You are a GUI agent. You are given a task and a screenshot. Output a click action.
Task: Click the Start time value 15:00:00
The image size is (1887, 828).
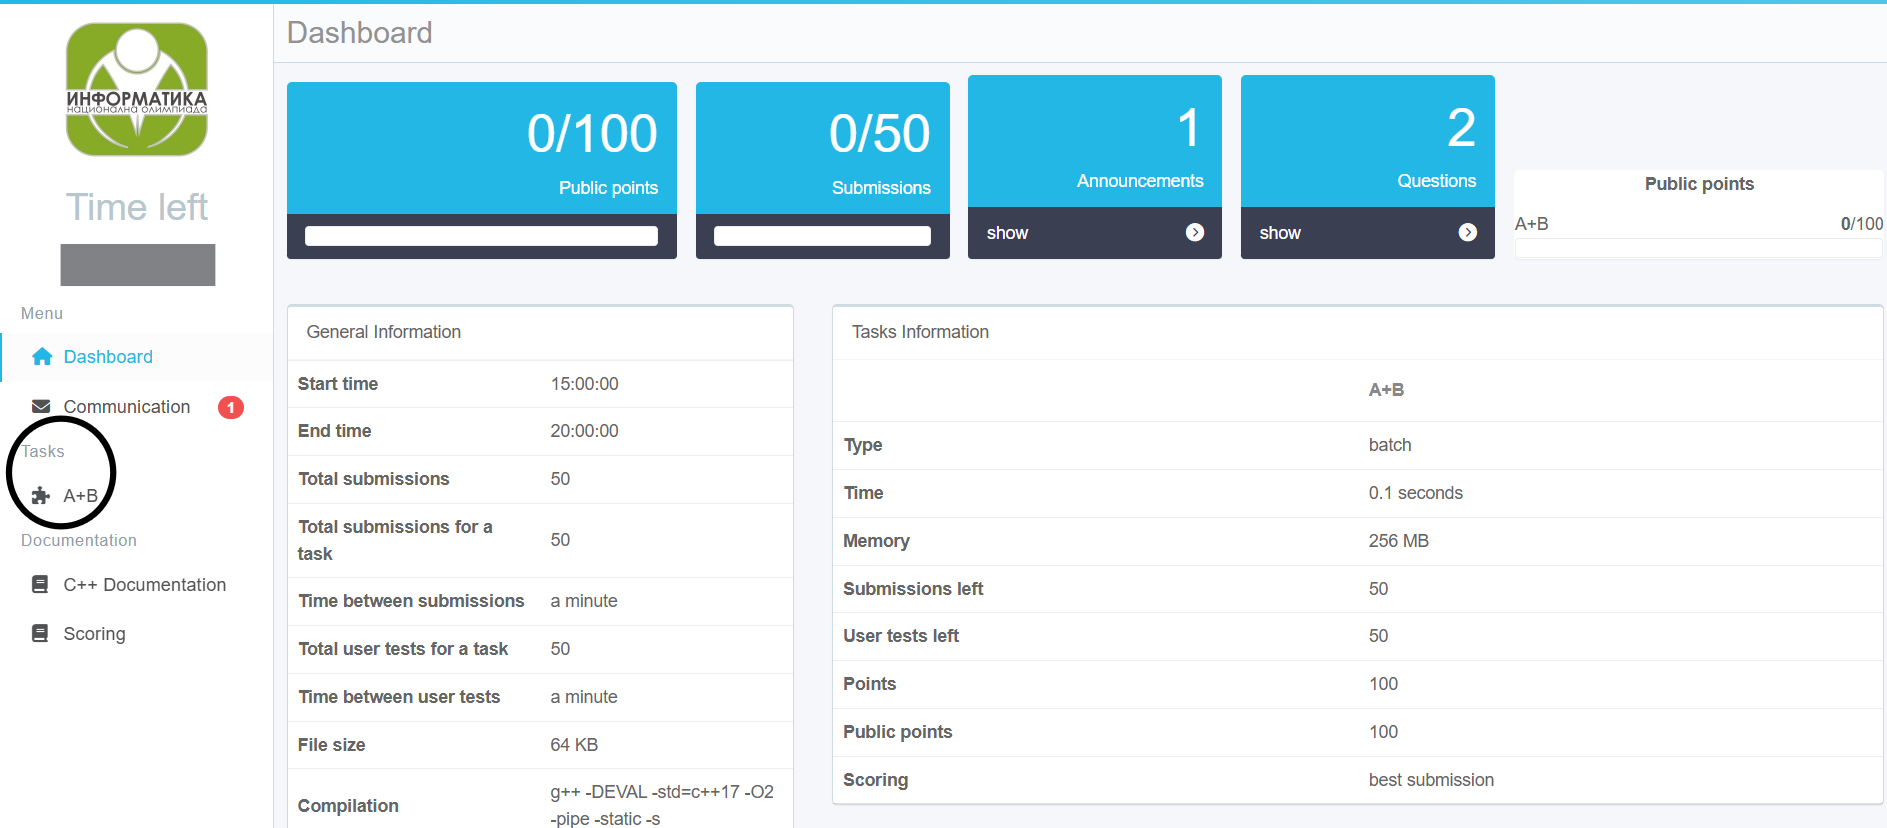[x=585, y=384]
